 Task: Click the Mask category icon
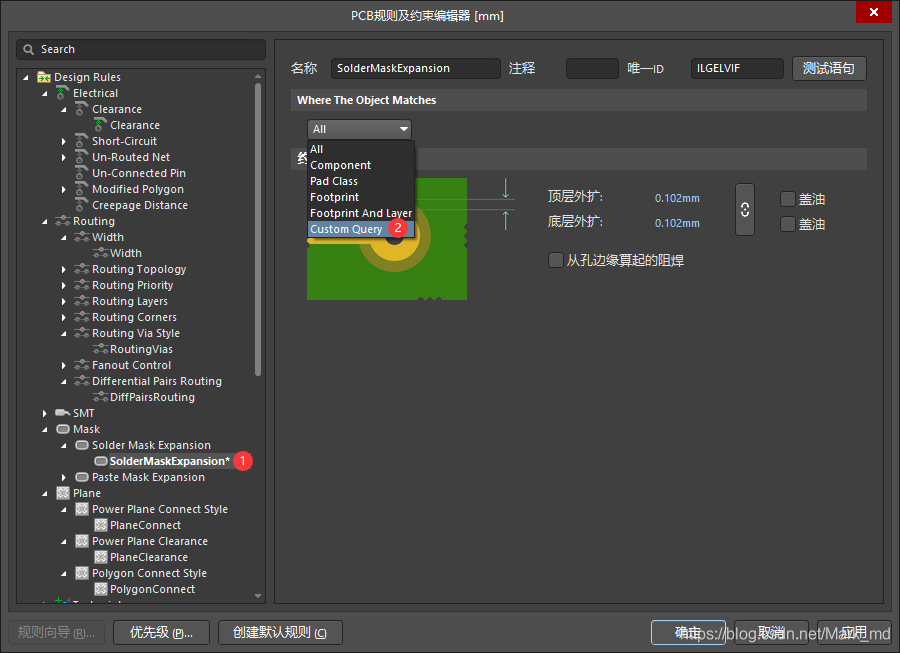(63, 429)
